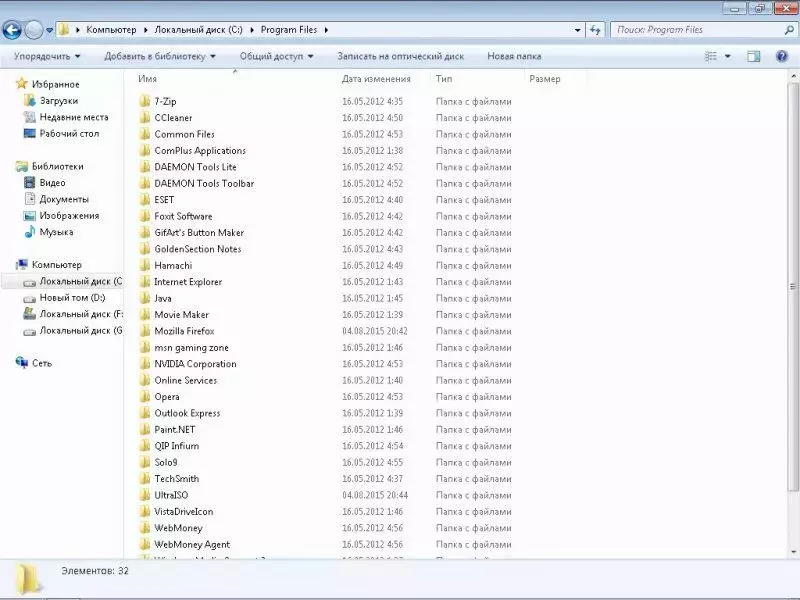Viewport: 800px width, 600px height.
Task: Open the recent pages history dropdown arrow
Action: click(49, 30)
